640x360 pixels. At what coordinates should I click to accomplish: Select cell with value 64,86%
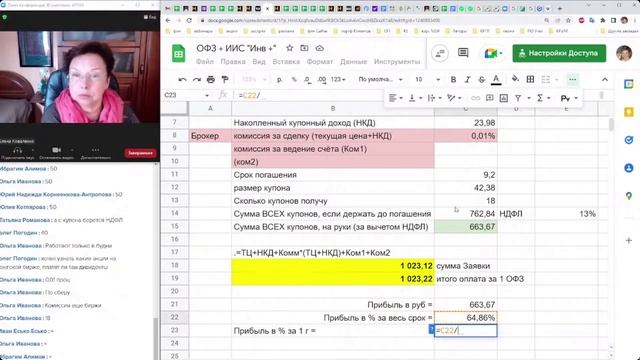466,318
